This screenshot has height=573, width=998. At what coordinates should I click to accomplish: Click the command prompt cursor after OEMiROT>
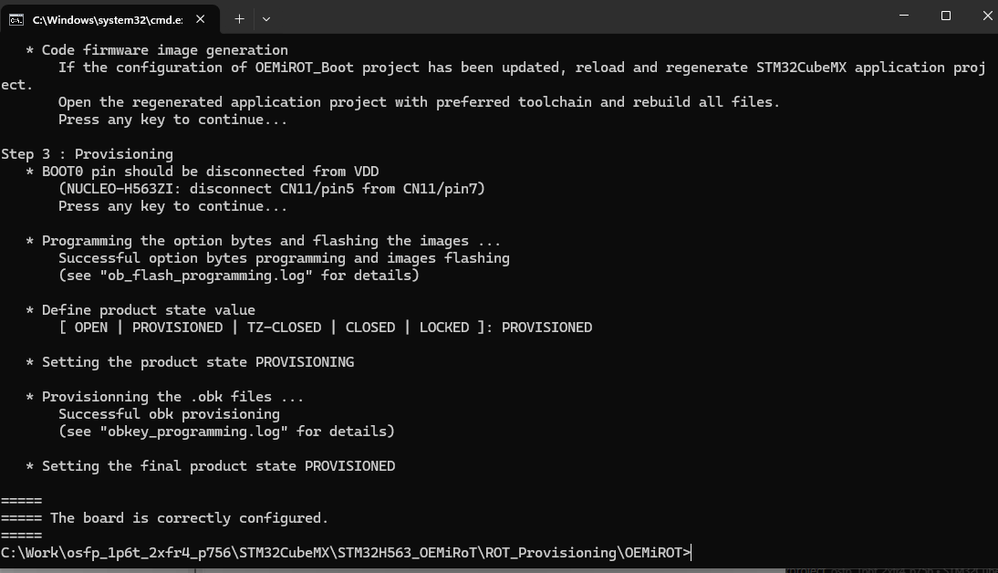tap(691, 552)
